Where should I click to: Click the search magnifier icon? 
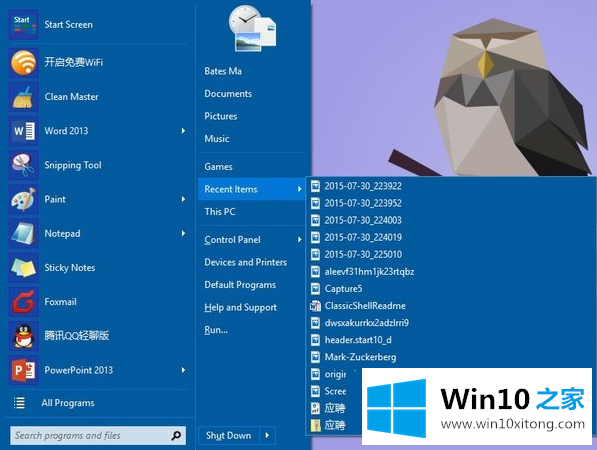pos(176,436)
